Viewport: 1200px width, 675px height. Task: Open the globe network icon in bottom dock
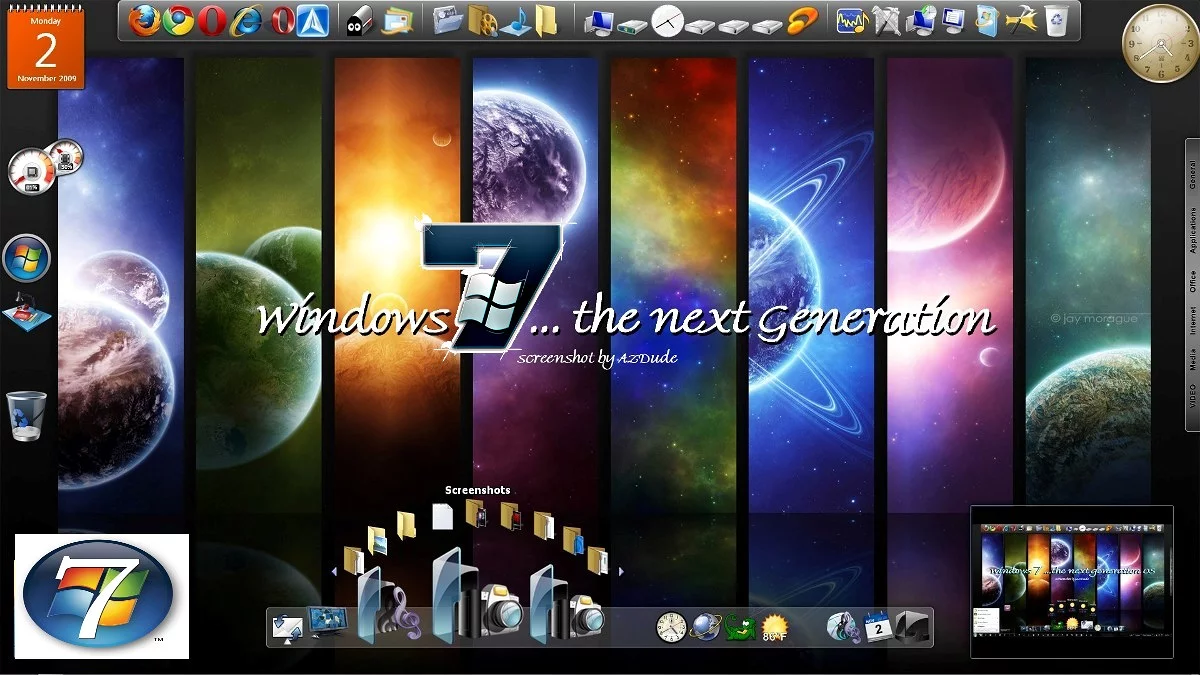pyautogui.click(x=706, y=627)
